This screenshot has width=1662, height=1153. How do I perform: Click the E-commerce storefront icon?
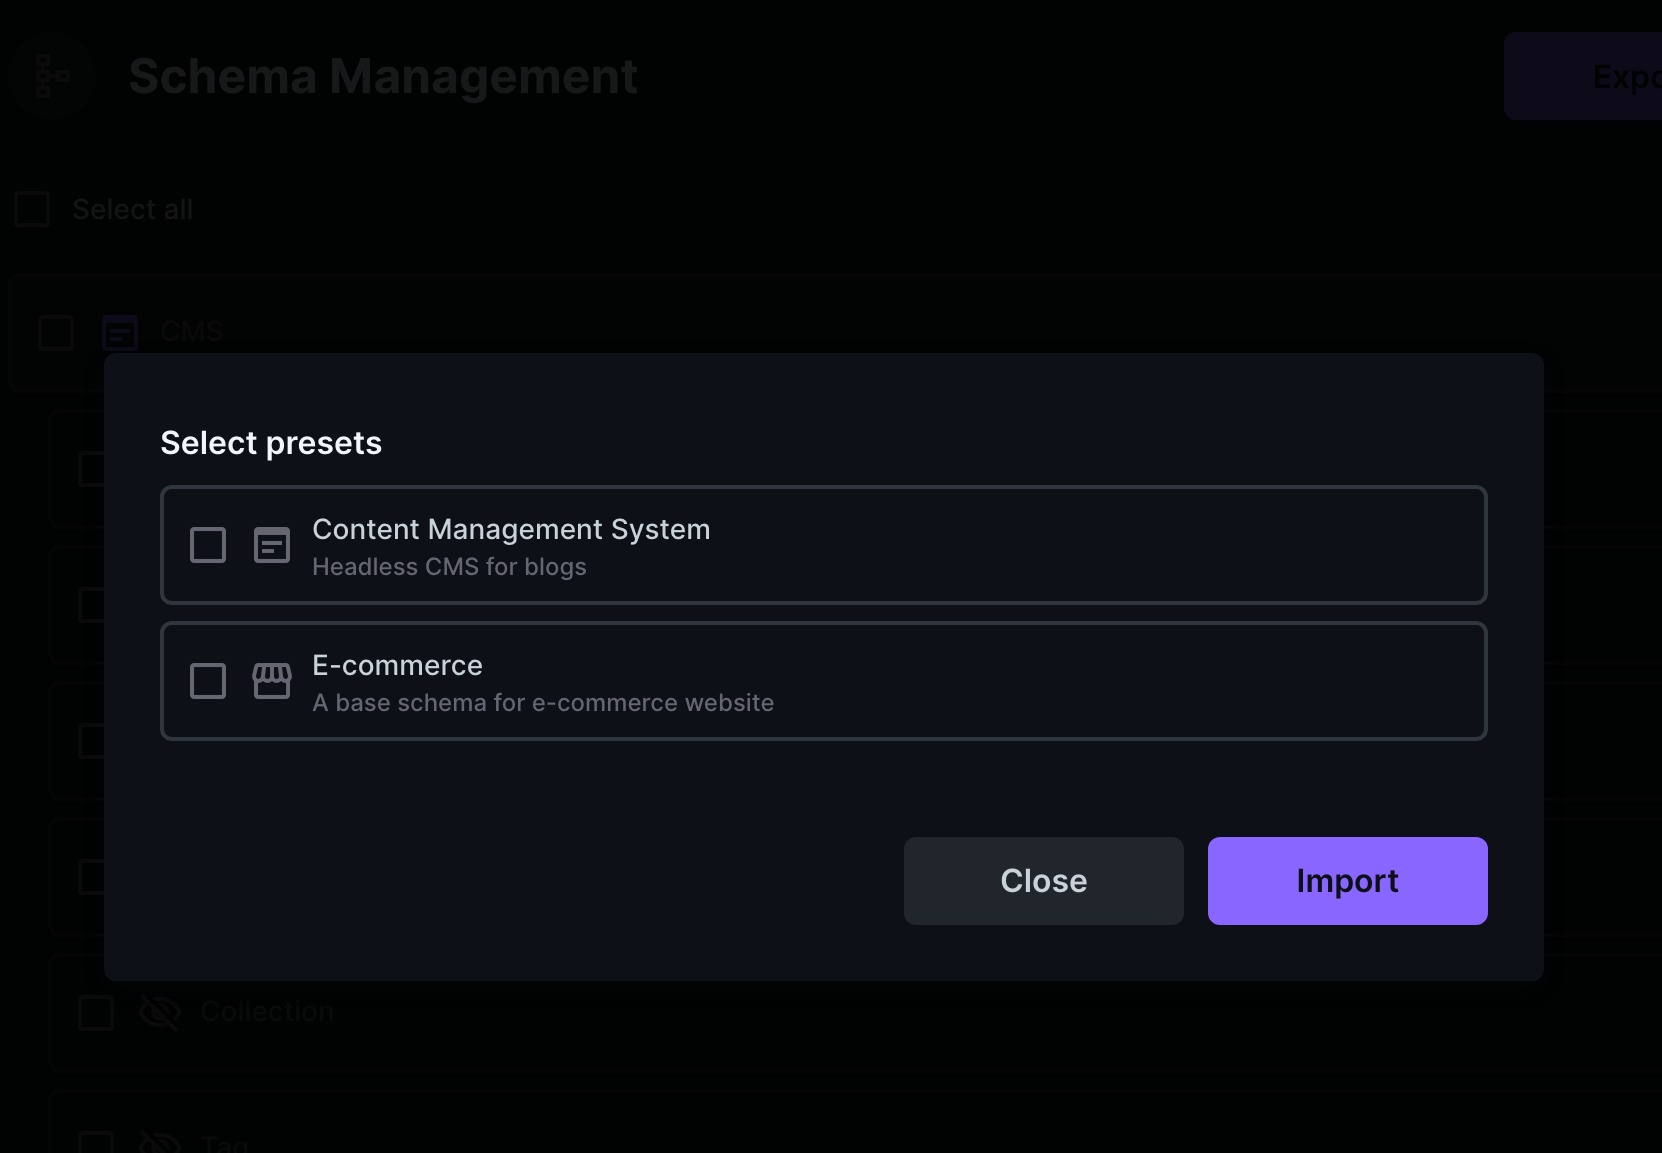point(272,681)
